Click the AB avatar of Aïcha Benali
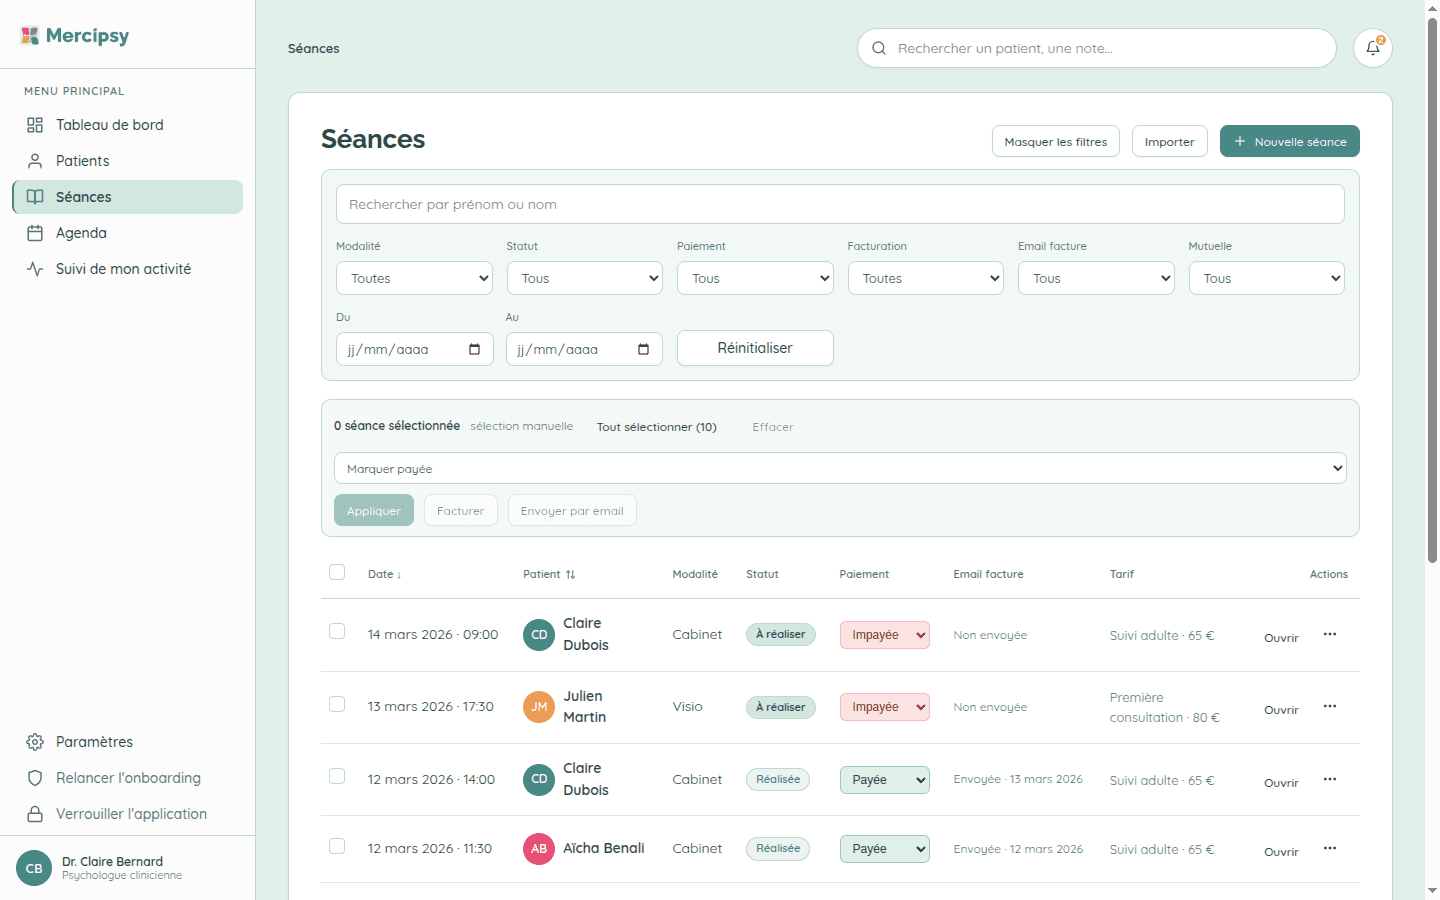This screenshot has width=1440, height=900. click(539, 849)
